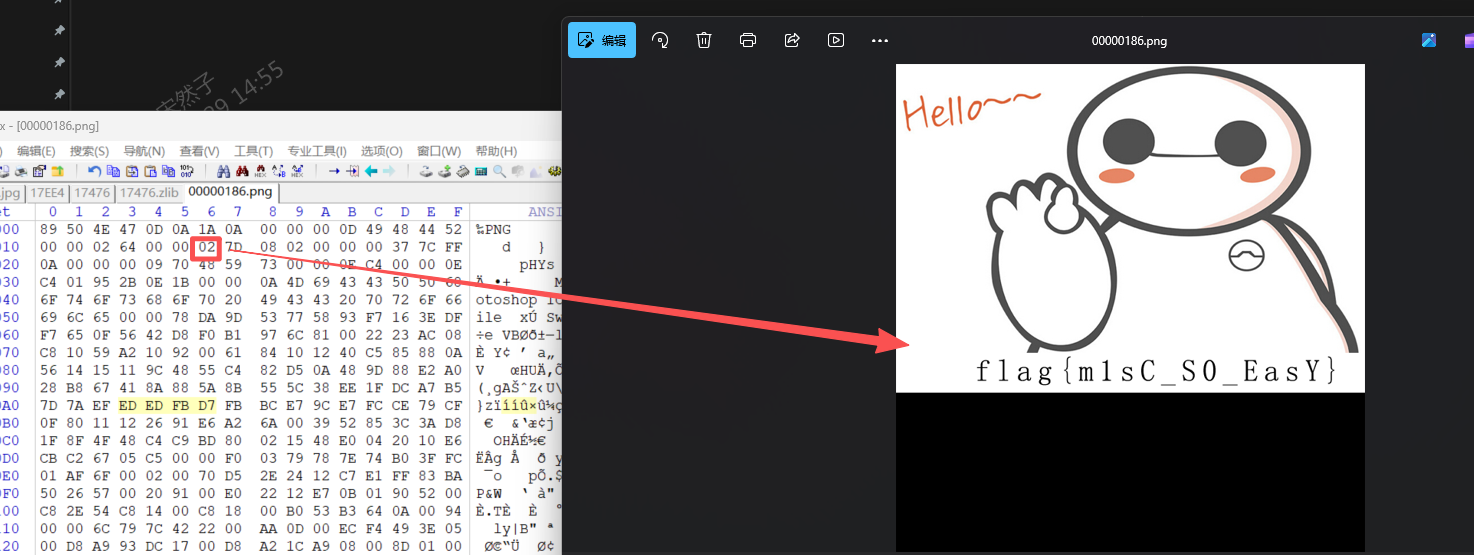This screenshot has height=555, width=1474.
Task: Click the 101/010 Modify Data icon
Action: point(186,171)
